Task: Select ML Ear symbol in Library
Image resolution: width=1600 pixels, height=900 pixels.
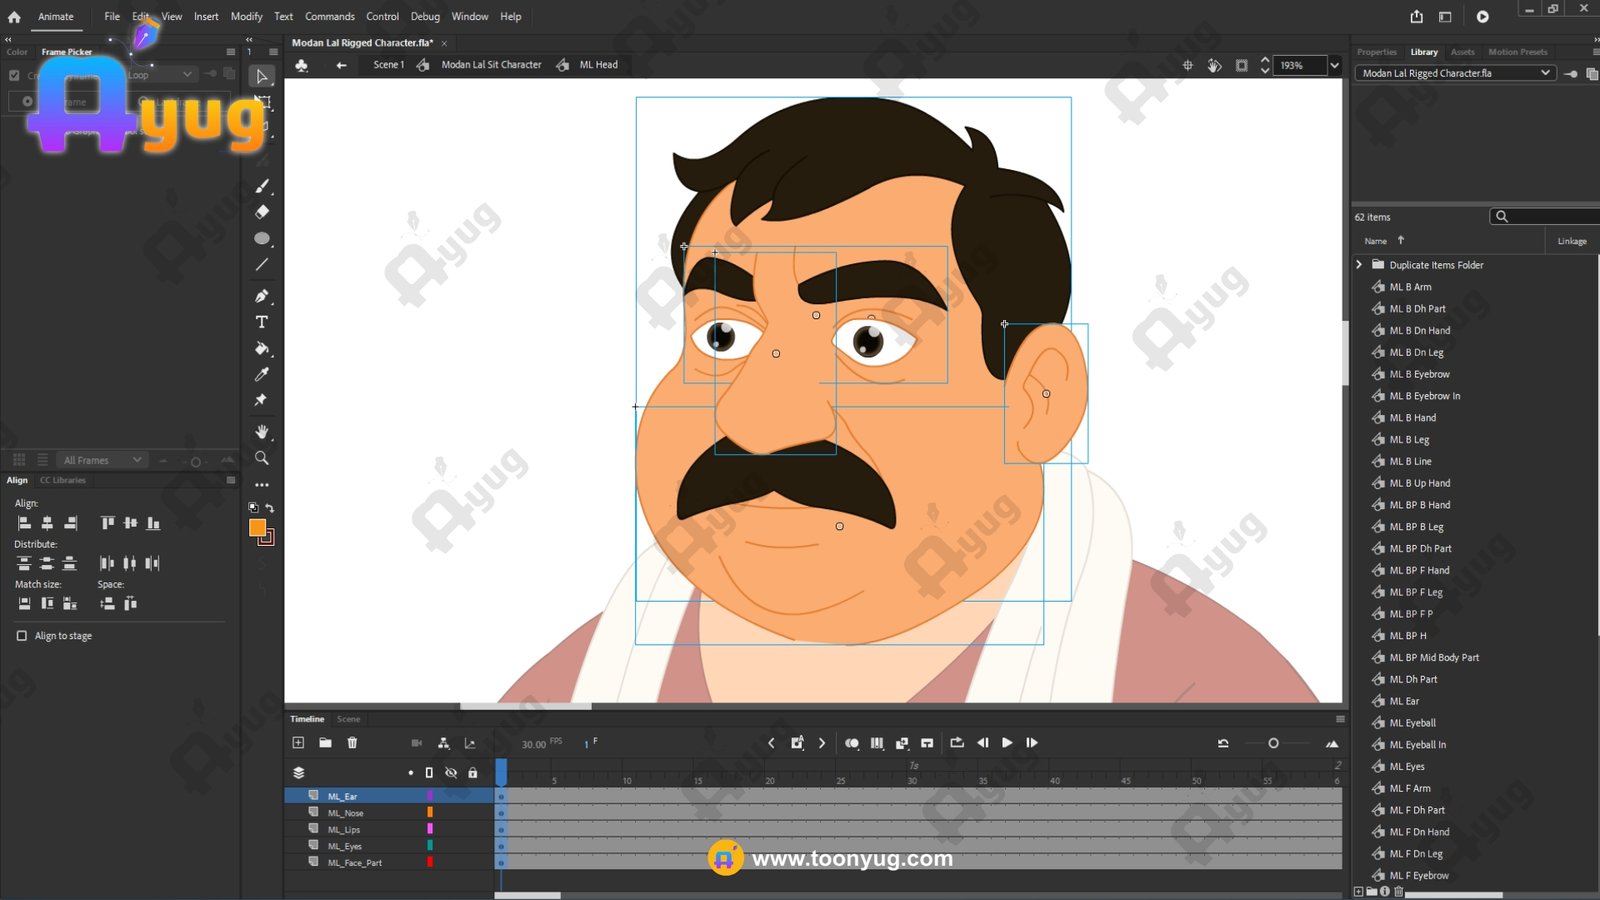Action: tap(1404, 701)
